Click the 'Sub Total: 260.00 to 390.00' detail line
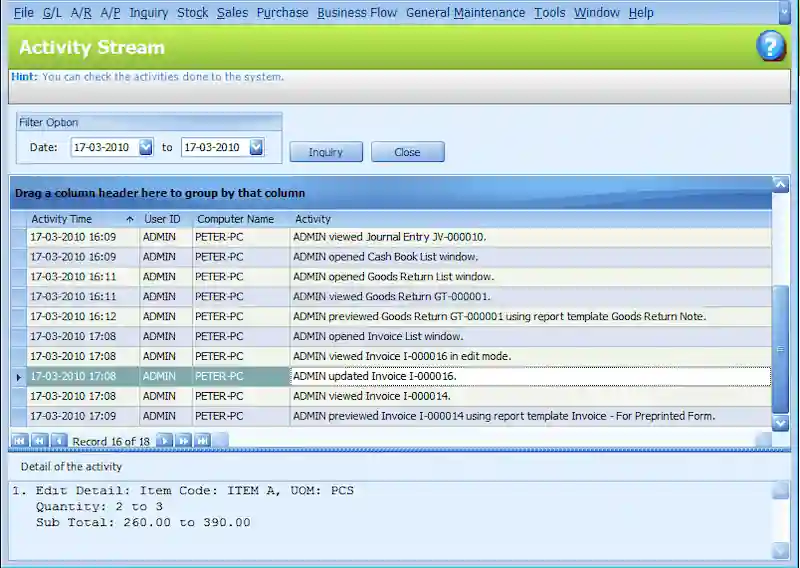Screen dimensions: 800x568 143,523
